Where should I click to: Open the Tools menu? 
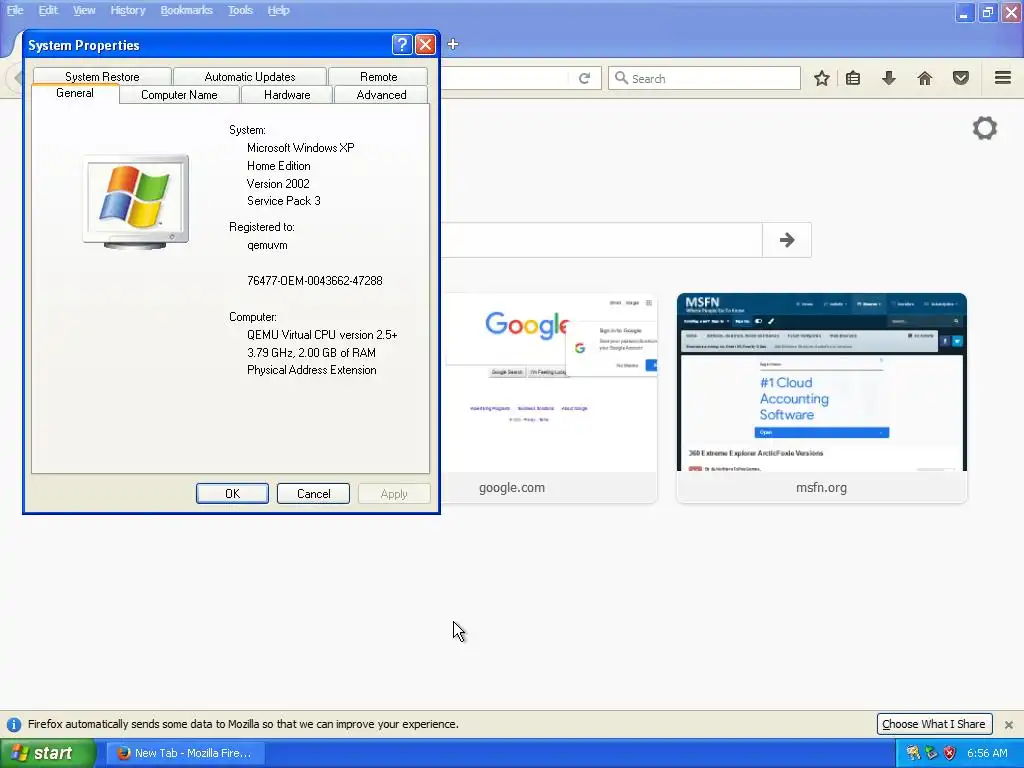click(240, 10)
